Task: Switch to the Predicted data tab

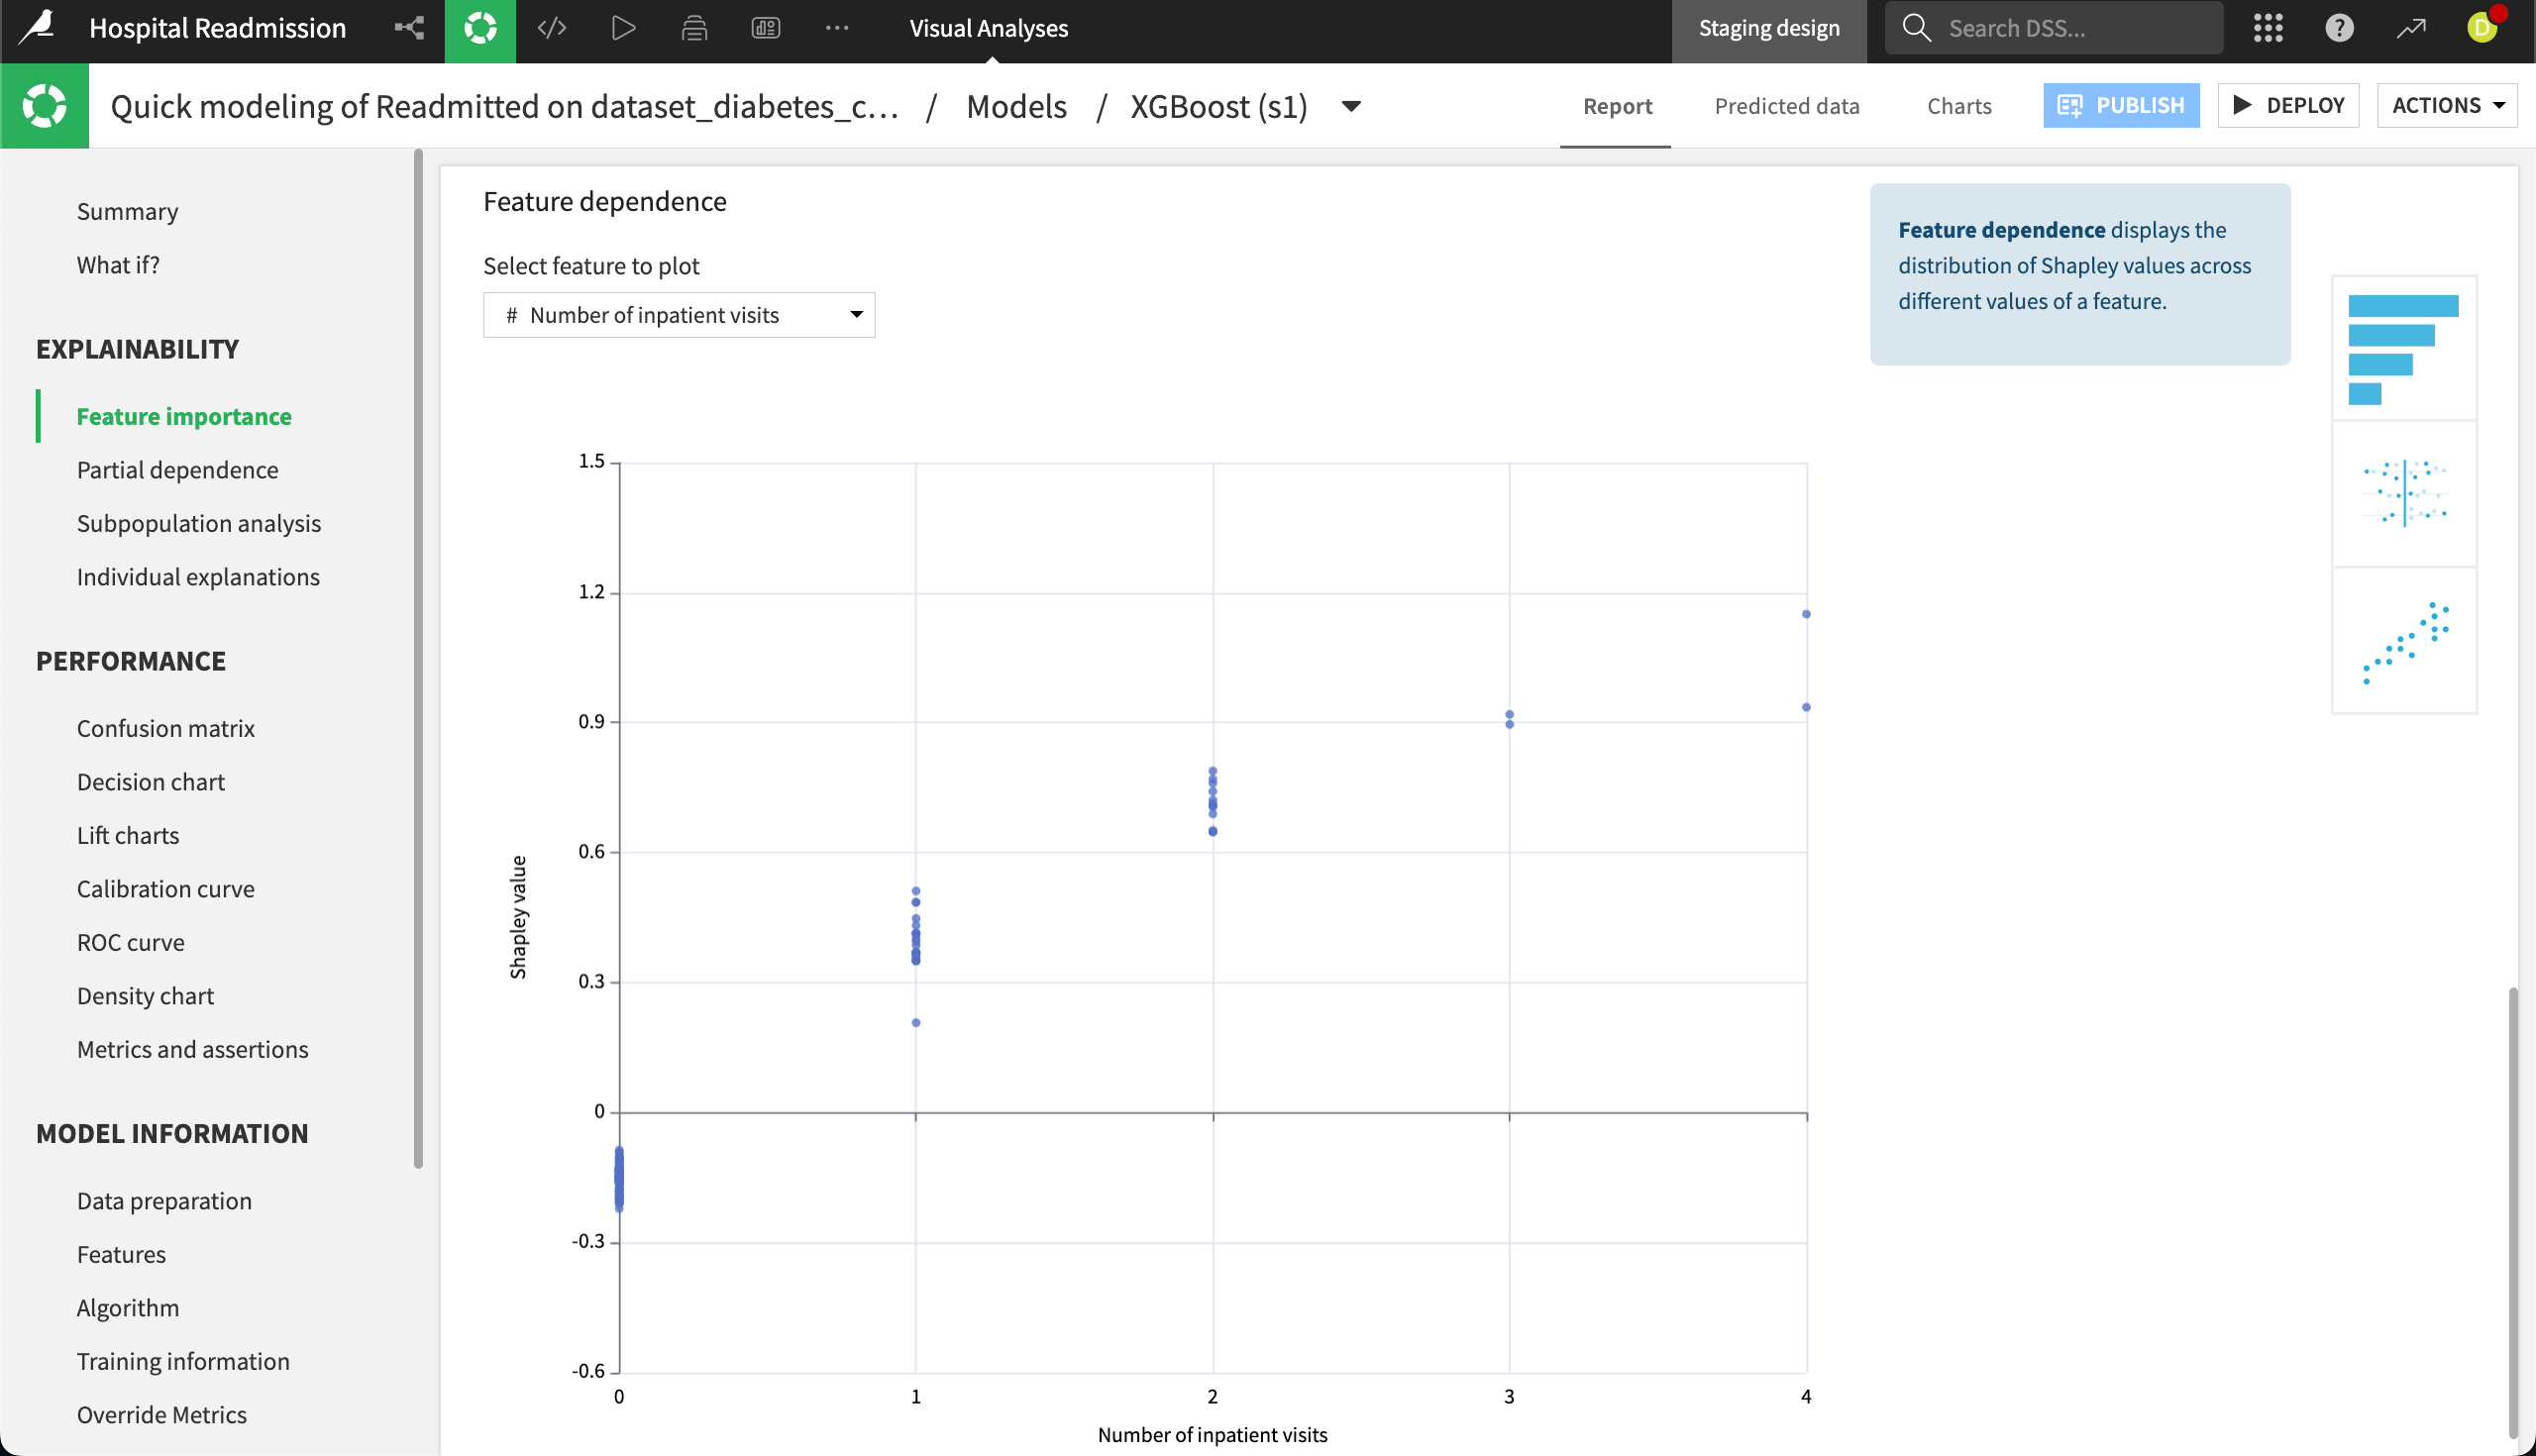Action: point(1787,106)
